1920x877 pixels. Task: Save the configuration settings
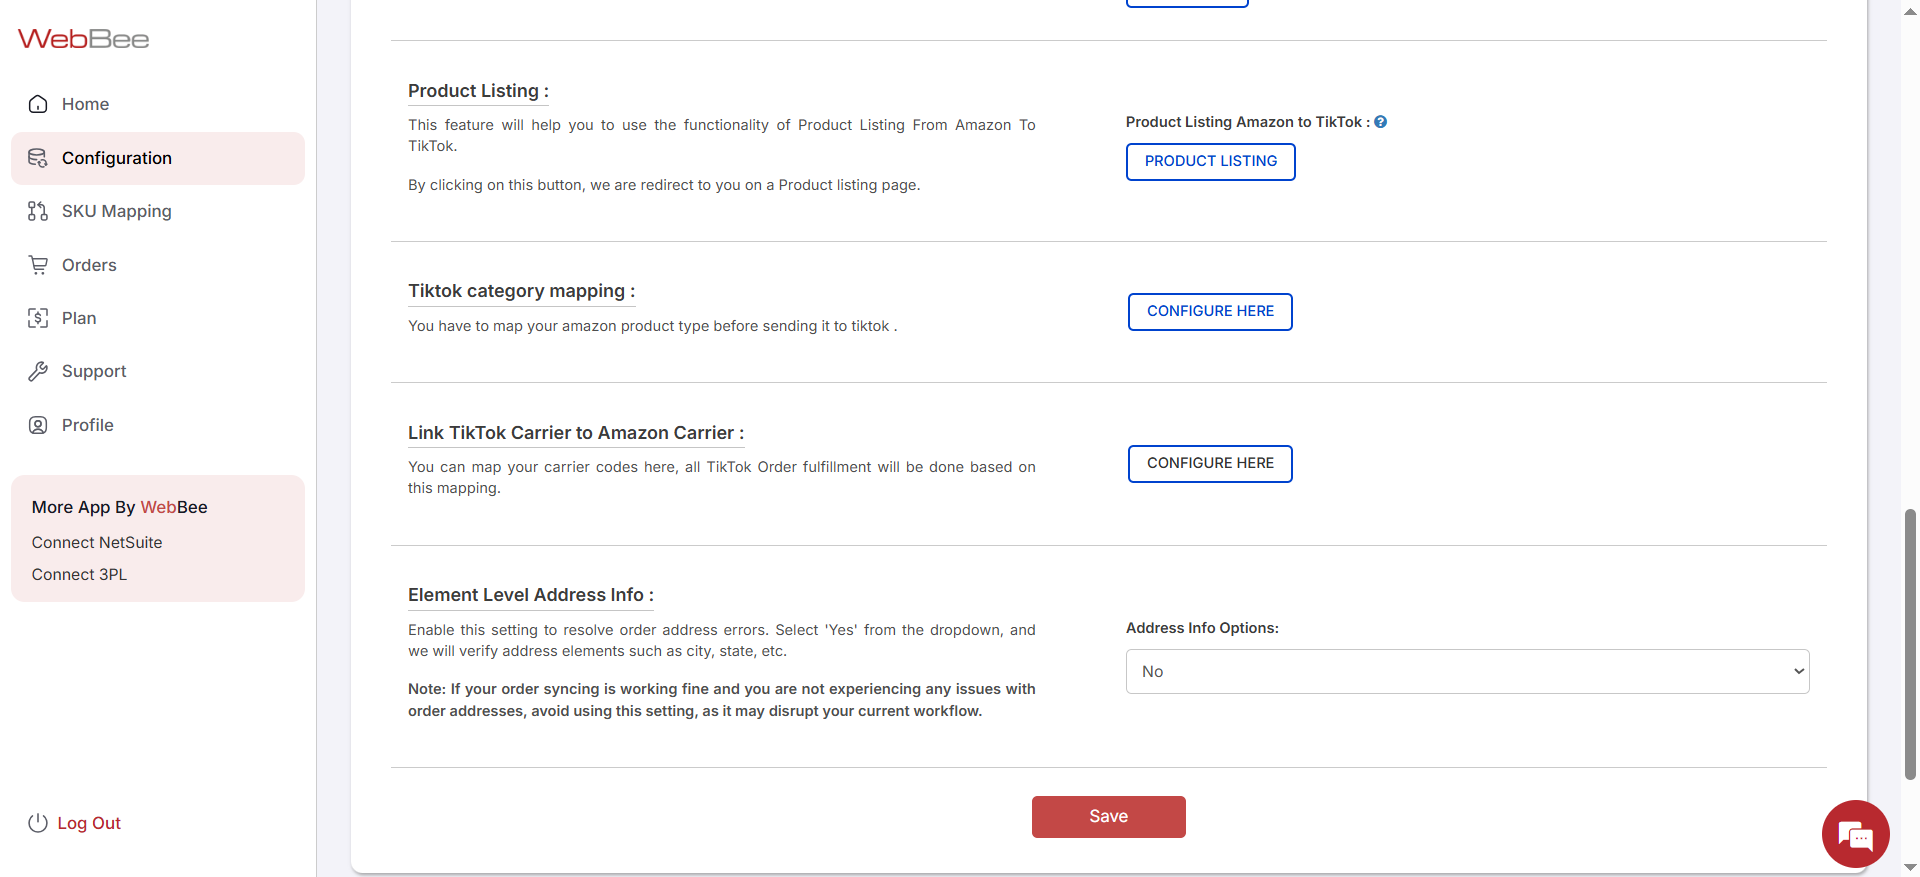click(1108, 817)
